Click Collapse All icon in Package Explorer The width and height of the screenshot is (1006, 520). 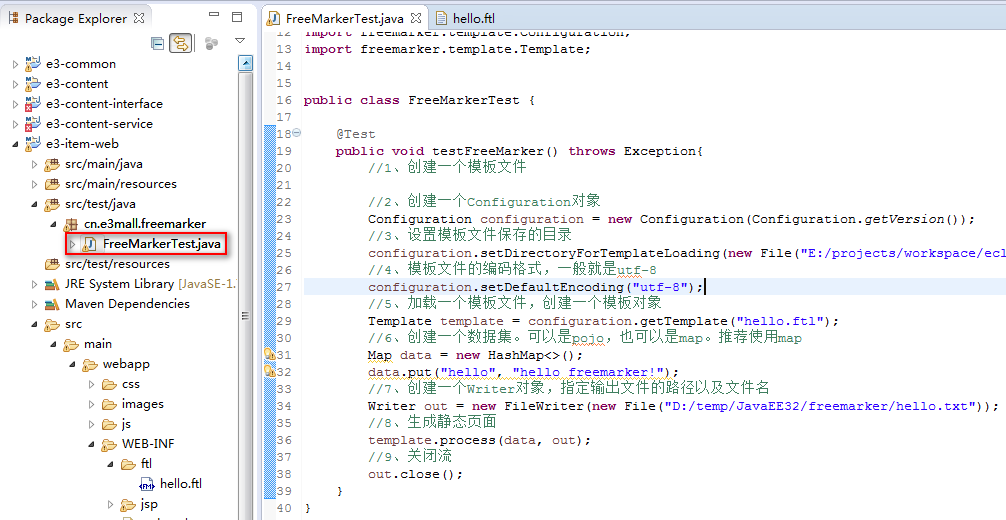coord(157,43)
